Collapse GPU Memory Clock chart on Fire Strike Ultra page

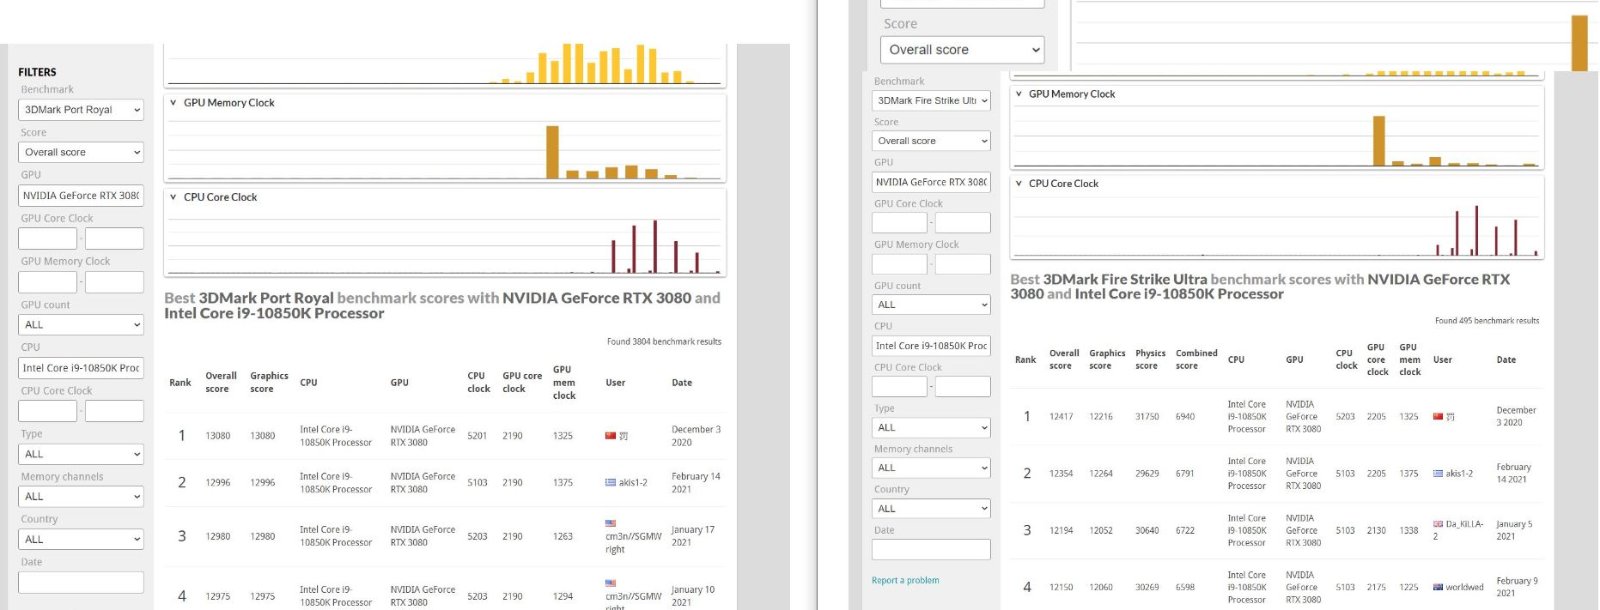(x=1018, y=94)
